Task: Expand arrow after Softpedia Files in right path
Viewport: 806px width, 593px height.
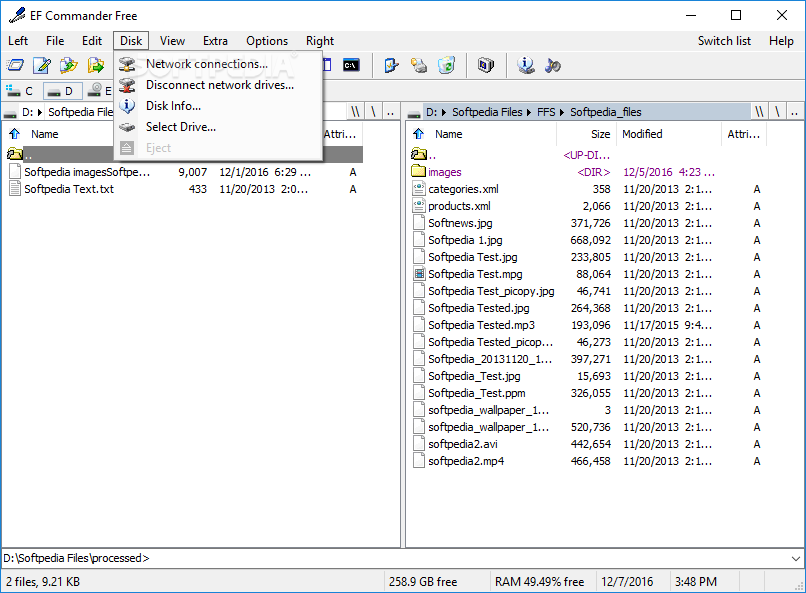Action: pos(529,112)
